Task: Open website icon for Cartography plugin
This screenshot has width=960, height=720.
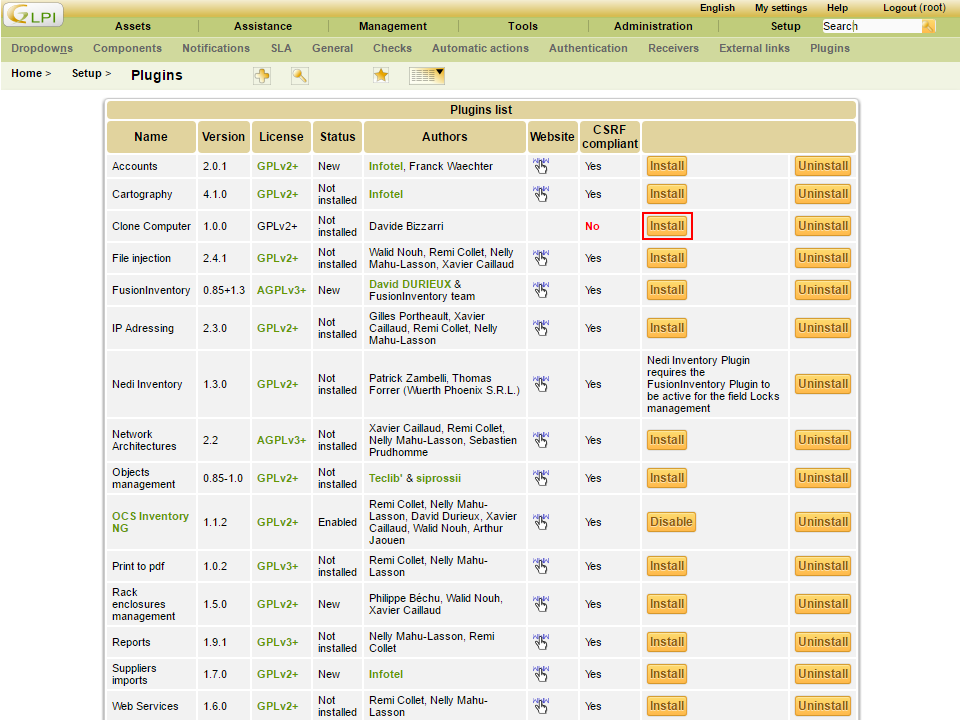Action: 541,194
